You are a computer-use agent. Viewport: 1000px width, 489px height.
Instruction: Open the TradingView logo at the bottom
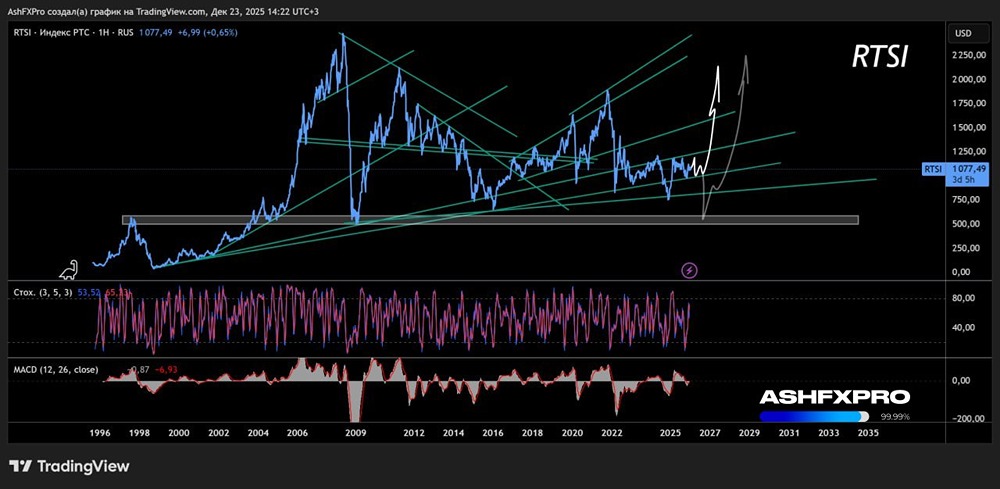pyautogui.click(x=69, y=466)
